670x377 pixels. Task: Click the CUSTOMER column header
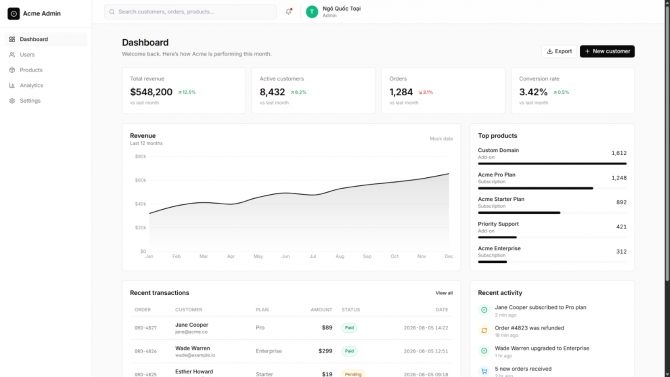[x=188, y=309]
